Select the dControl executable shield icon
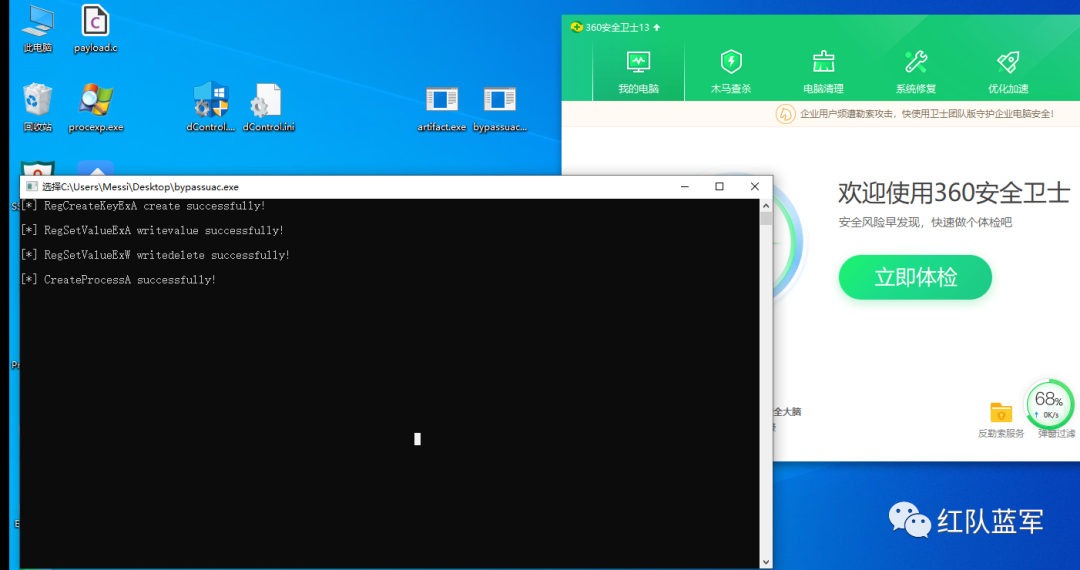1080x570 pixels. point(211,108)
